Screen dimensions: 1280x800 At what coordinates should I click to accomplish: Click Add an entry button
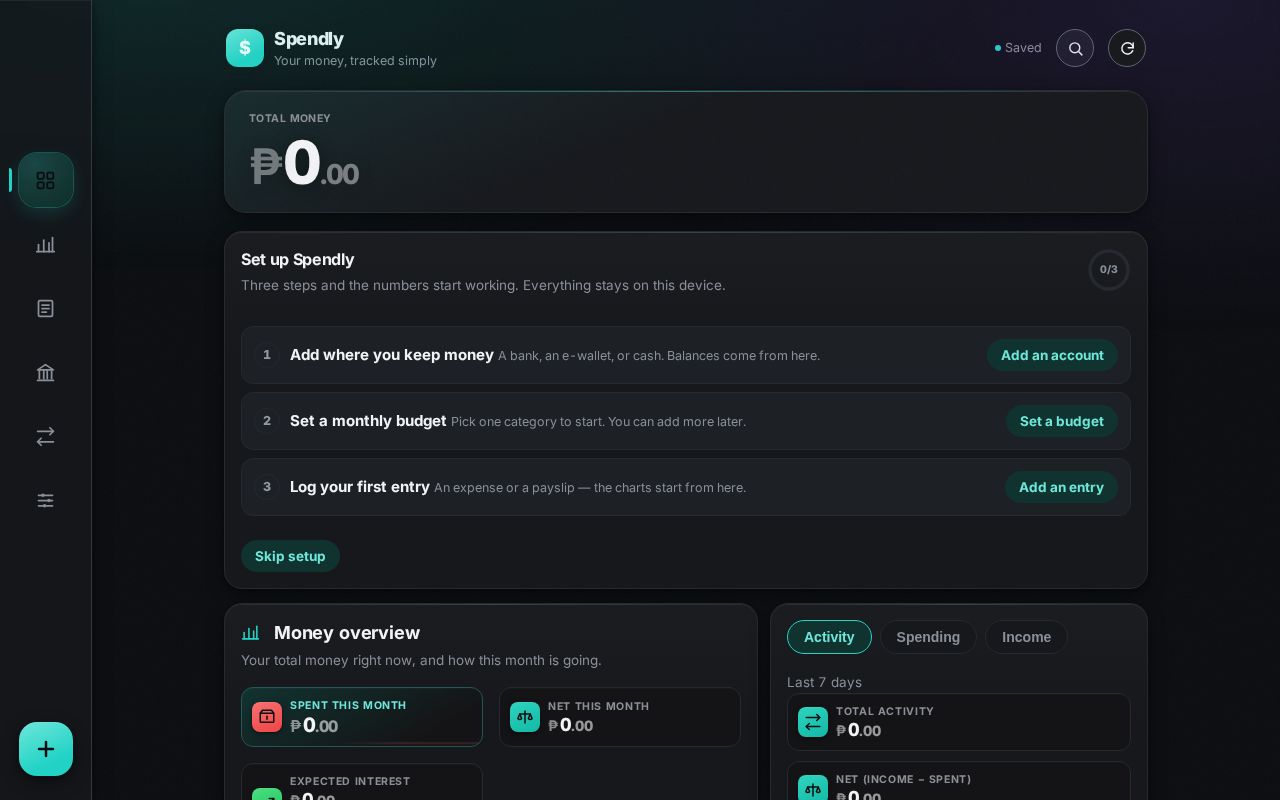click(x=1061, y=487)
